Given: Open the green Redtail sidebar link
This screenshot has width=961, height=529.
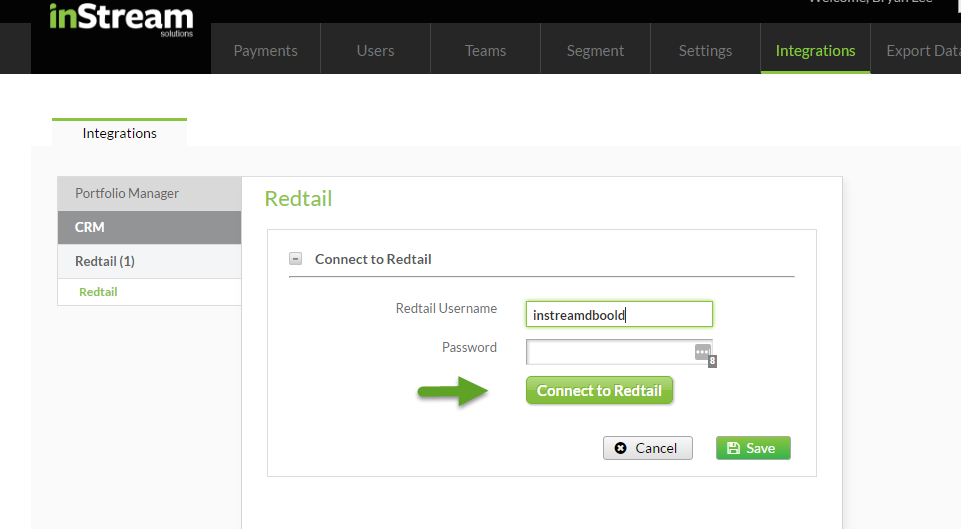Looking at the screenshot, I should click(98, 292).
